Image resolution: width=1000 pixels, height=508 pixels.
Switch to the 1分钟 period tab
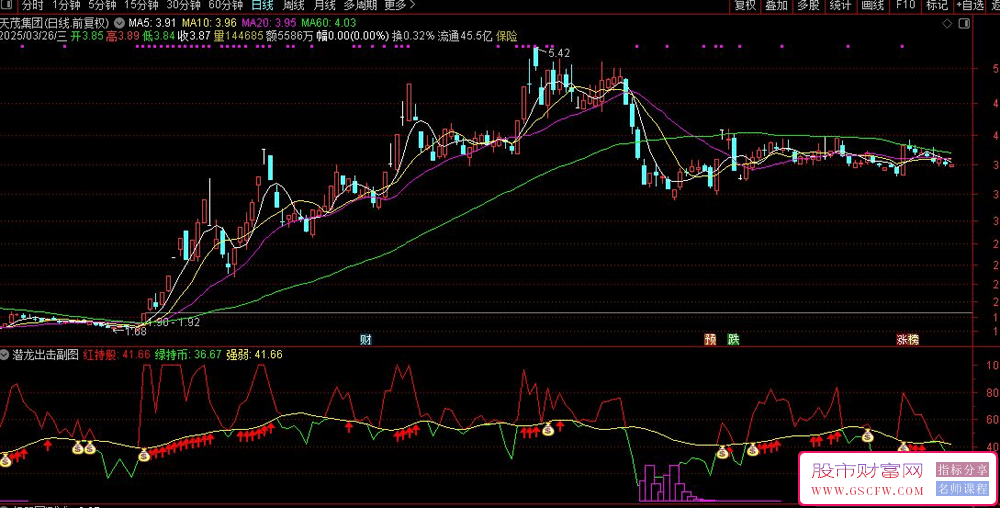coord(66,6)
